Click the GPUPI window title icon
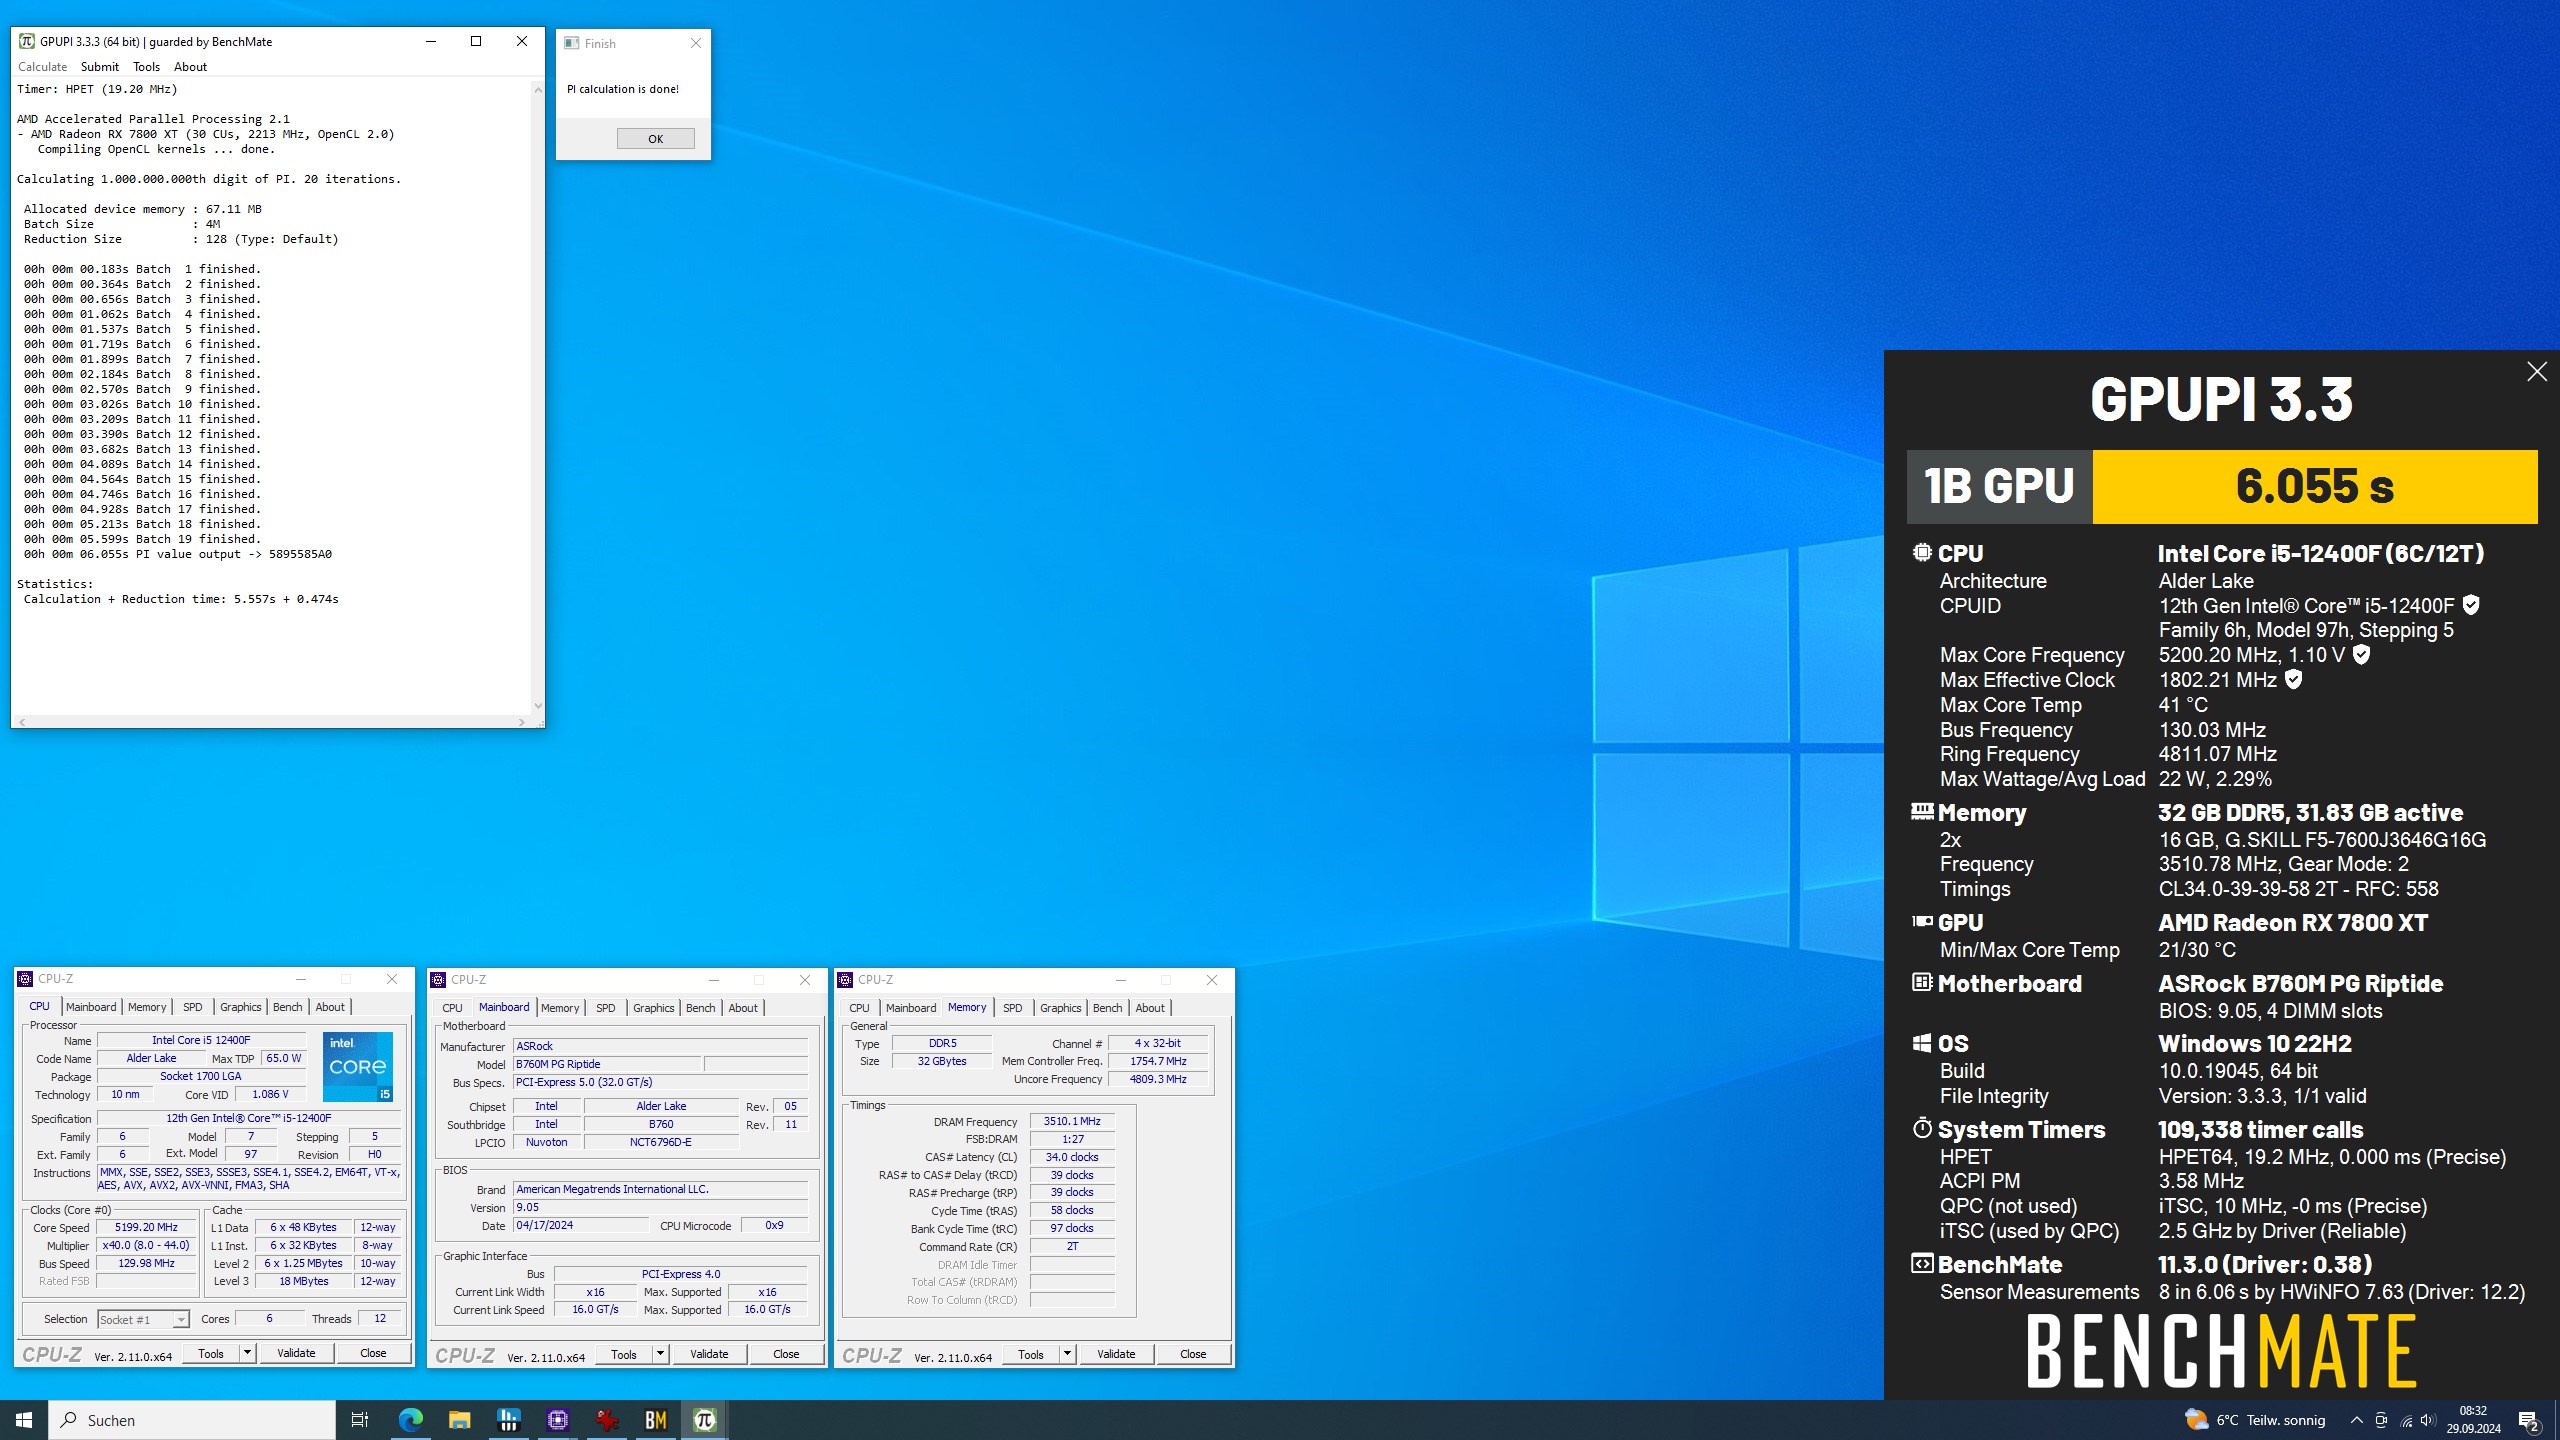Screen dimensions: 2560x1440 (x=27, y=41)
